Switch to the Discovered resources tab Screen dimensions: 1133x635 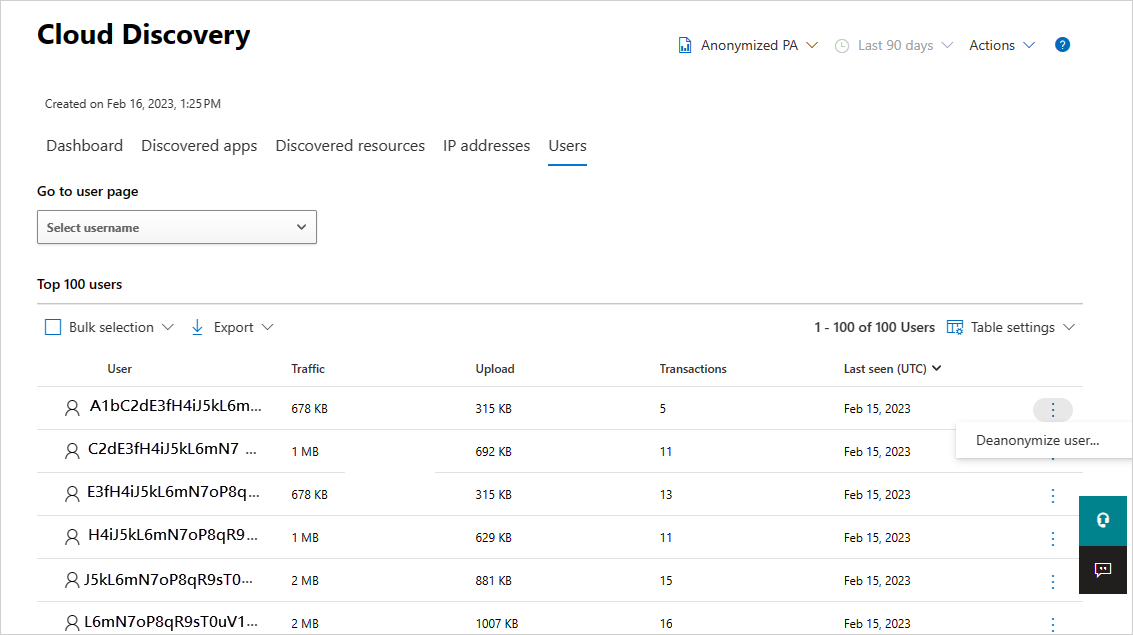pos(350,146)
